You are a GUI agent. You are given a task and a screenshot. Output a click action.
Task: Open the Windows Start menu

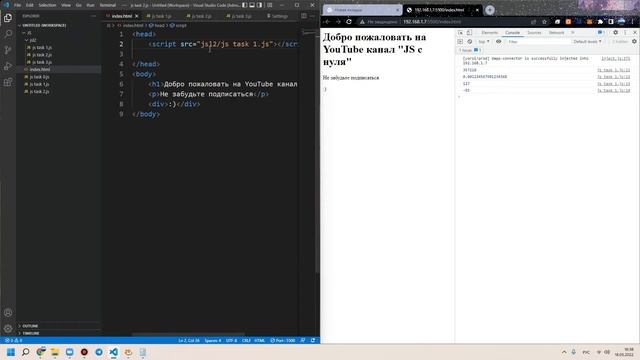click(x=11, y=352)
